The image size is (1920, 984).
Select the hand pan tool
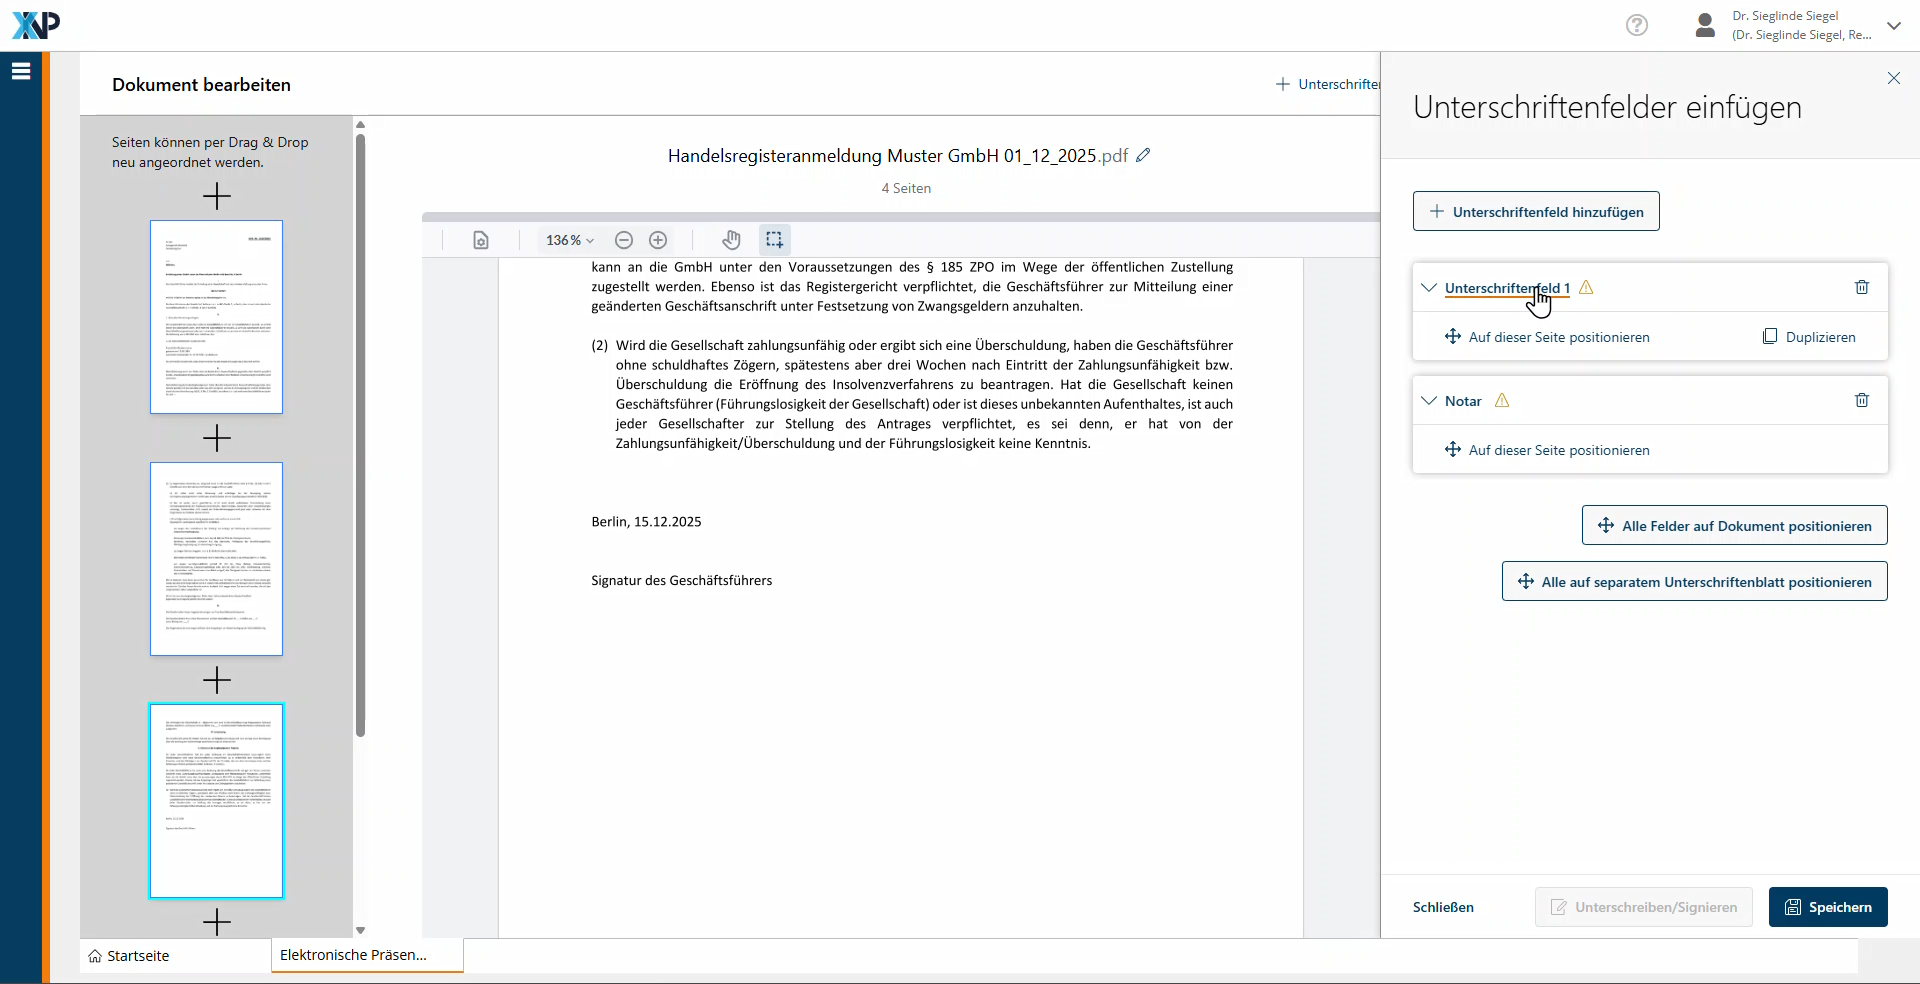(x=731, y=240)
